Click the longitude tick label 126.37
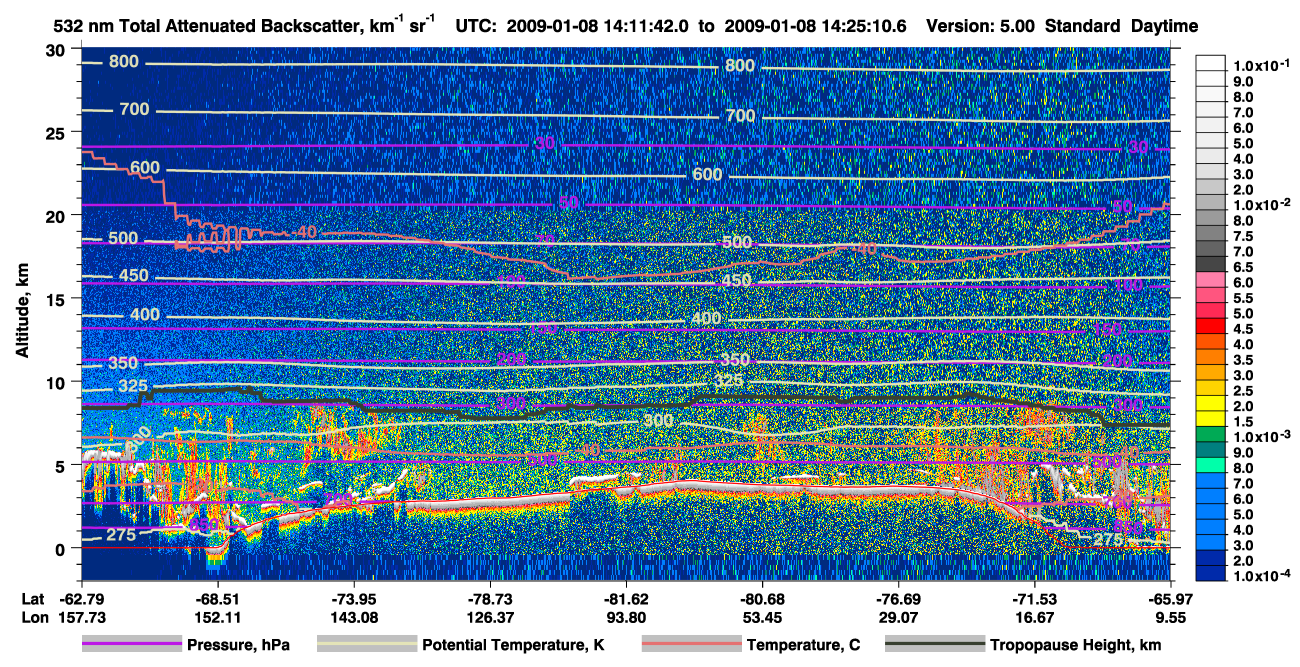Image resolution: width=1300 pixels, height=667 pixels. (x=490, y=617)
